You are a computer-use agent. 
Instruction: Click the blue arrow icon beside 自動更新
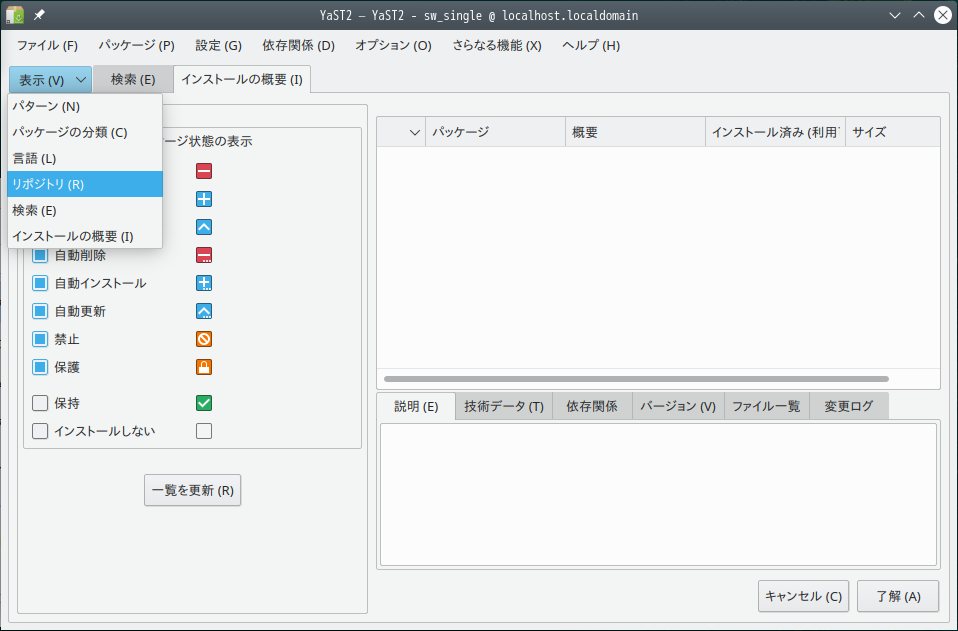(x=204, y=312)
